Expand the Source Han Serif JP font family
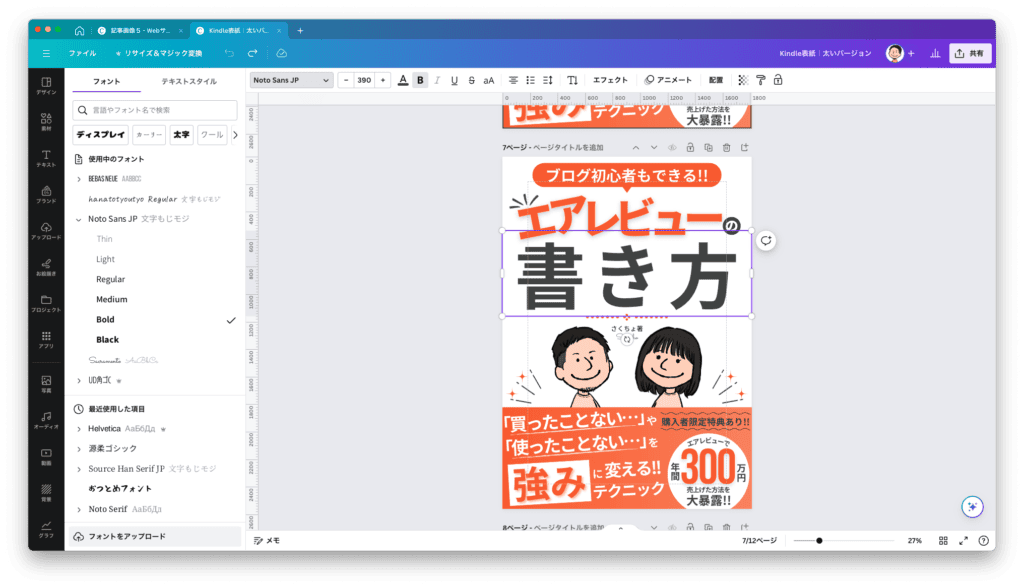This screenshot has width=1024, height=588. 79,469
